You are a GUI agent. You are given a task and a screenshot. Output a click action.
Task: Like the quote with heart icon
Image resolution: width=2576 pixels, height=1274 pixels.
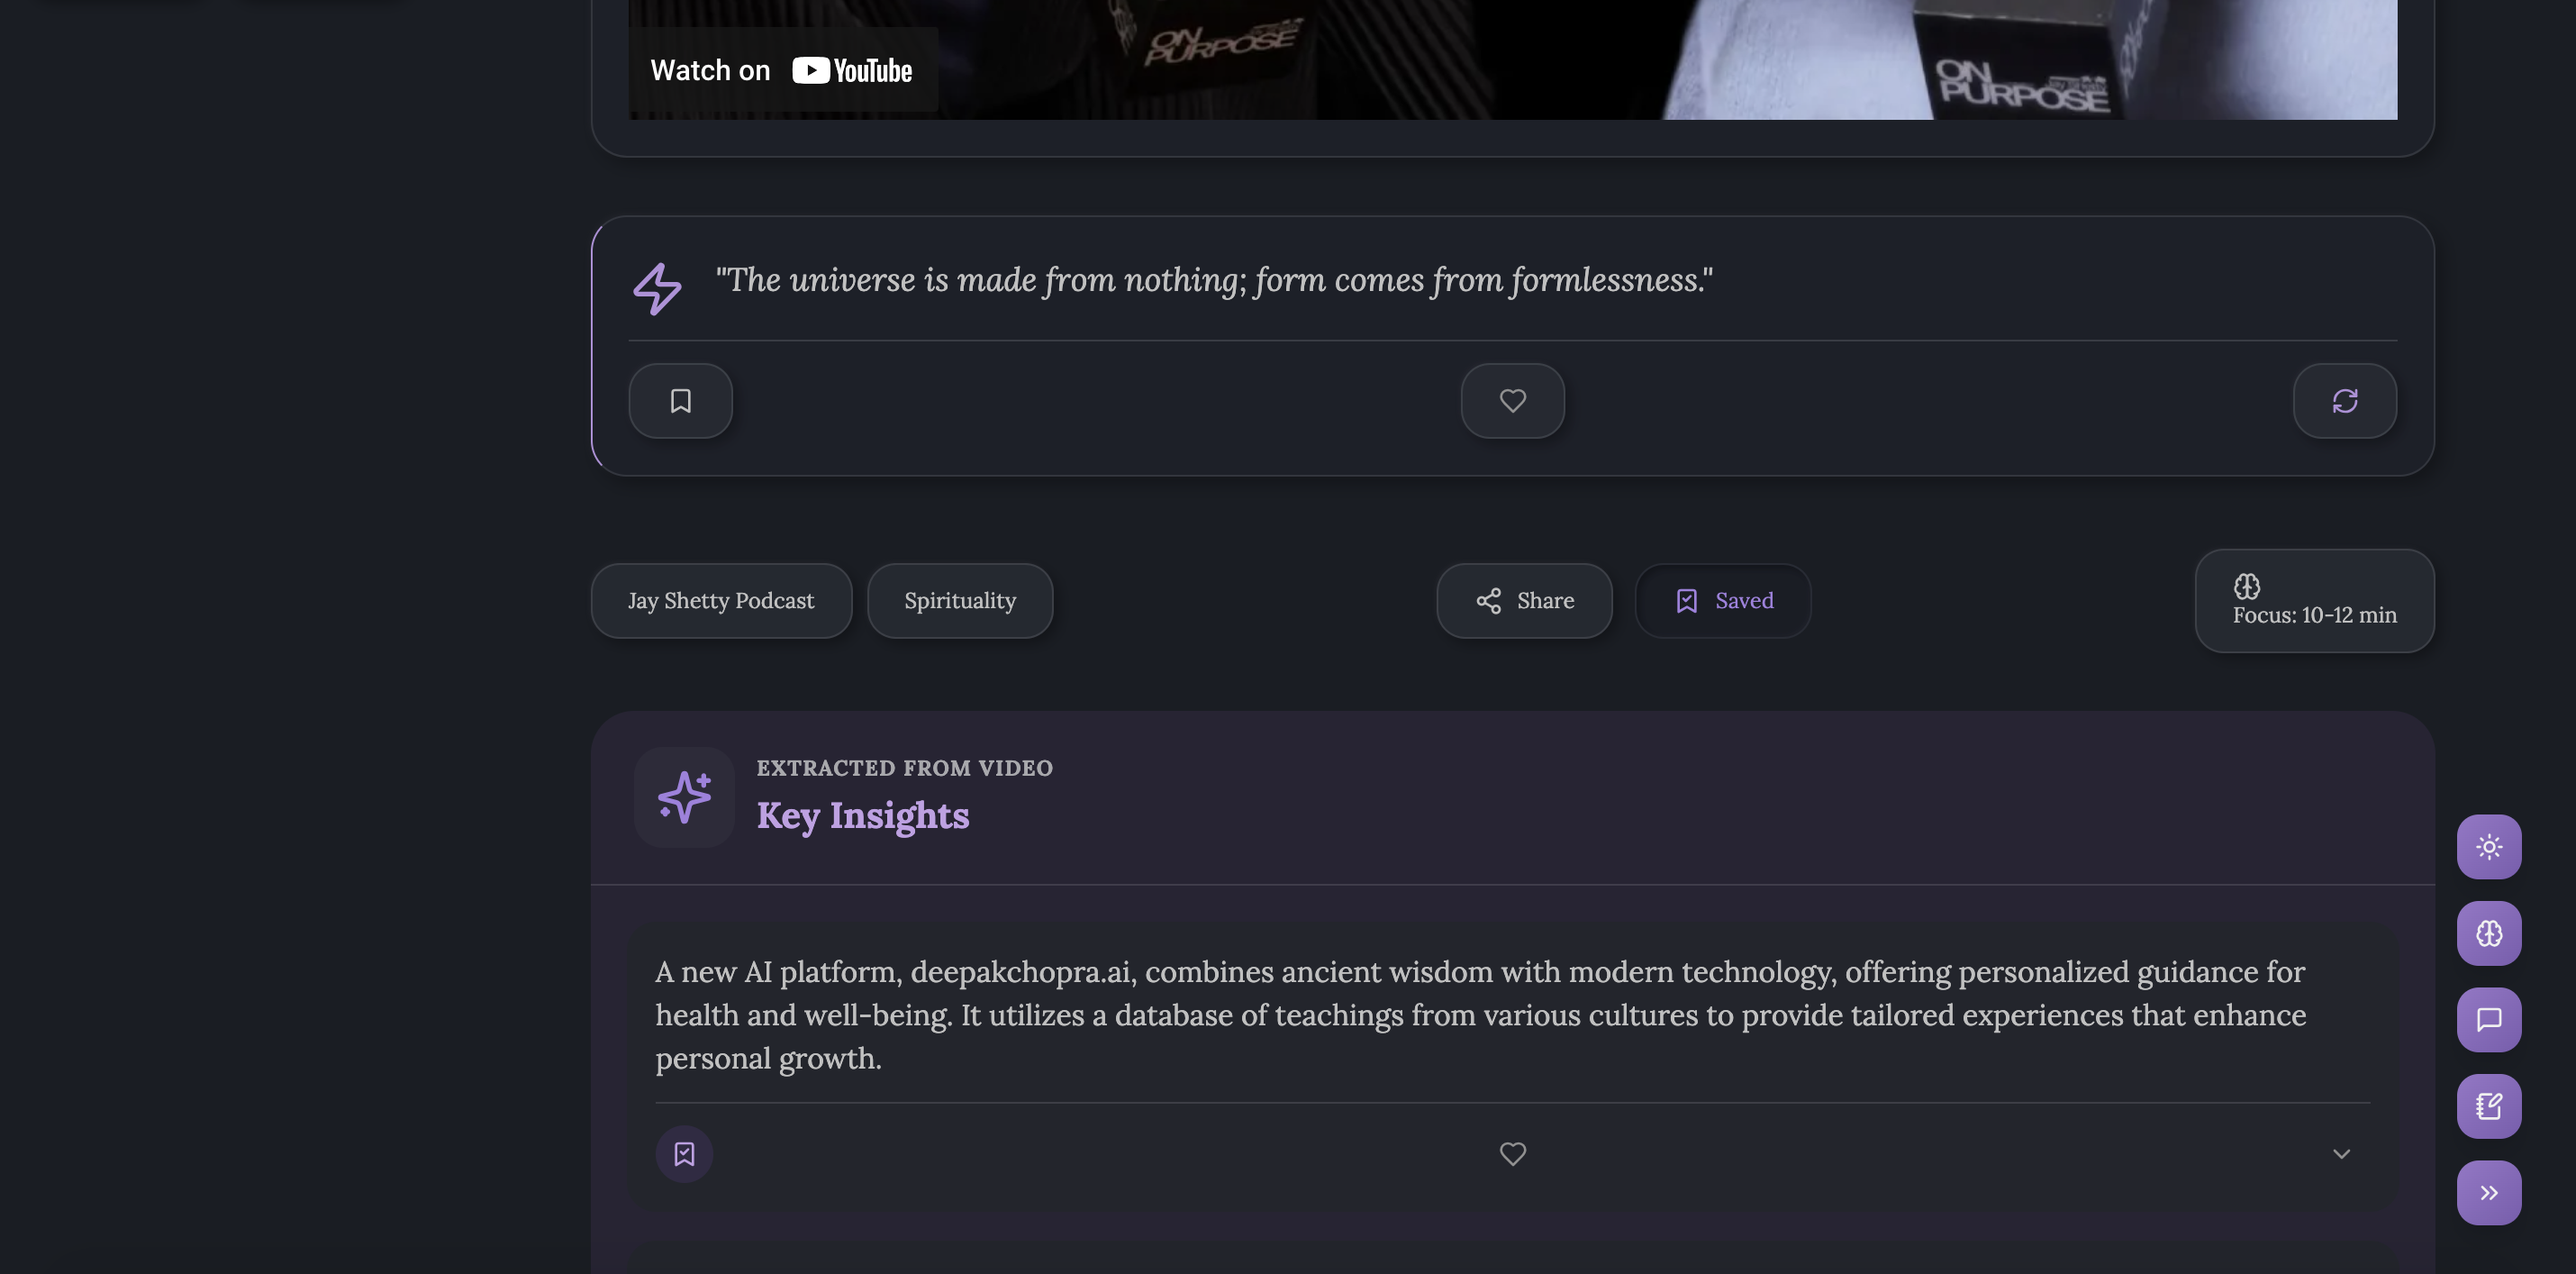coord(1512,401)
